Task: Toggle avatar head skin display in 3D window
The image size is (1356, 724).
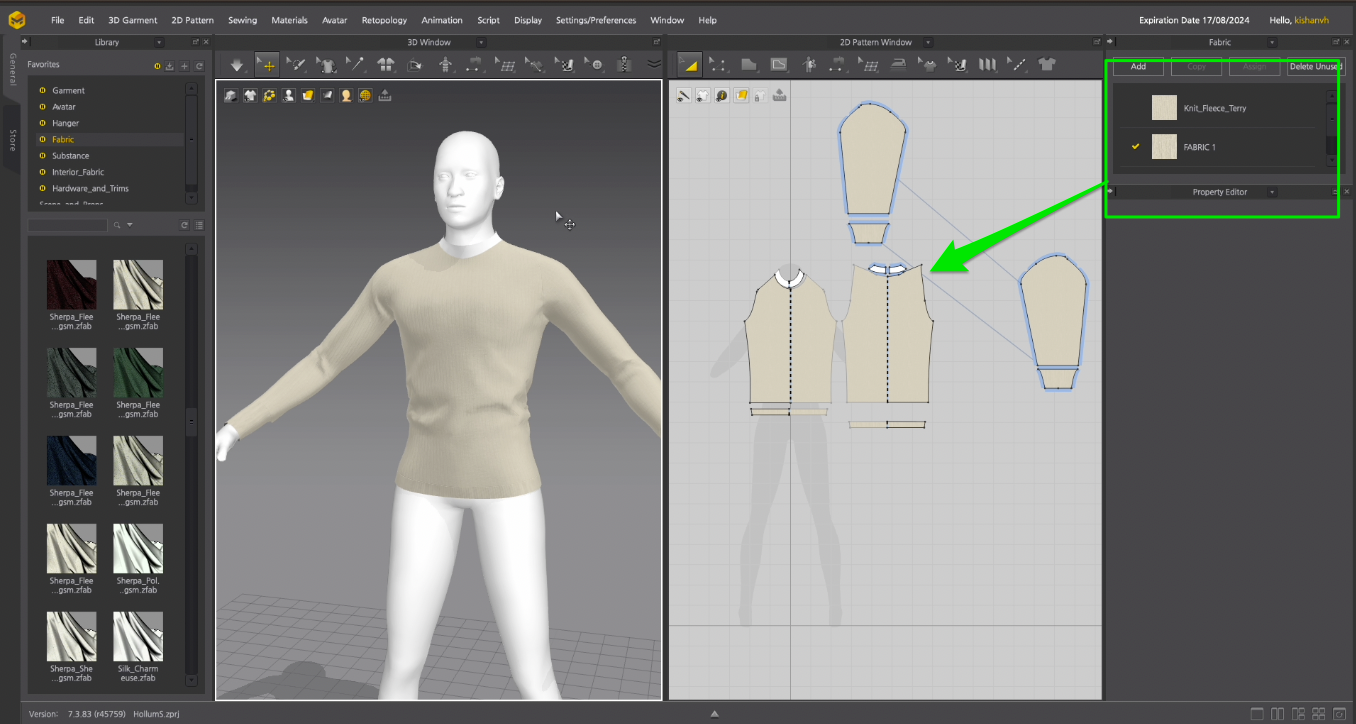Action: pos(346,95)
